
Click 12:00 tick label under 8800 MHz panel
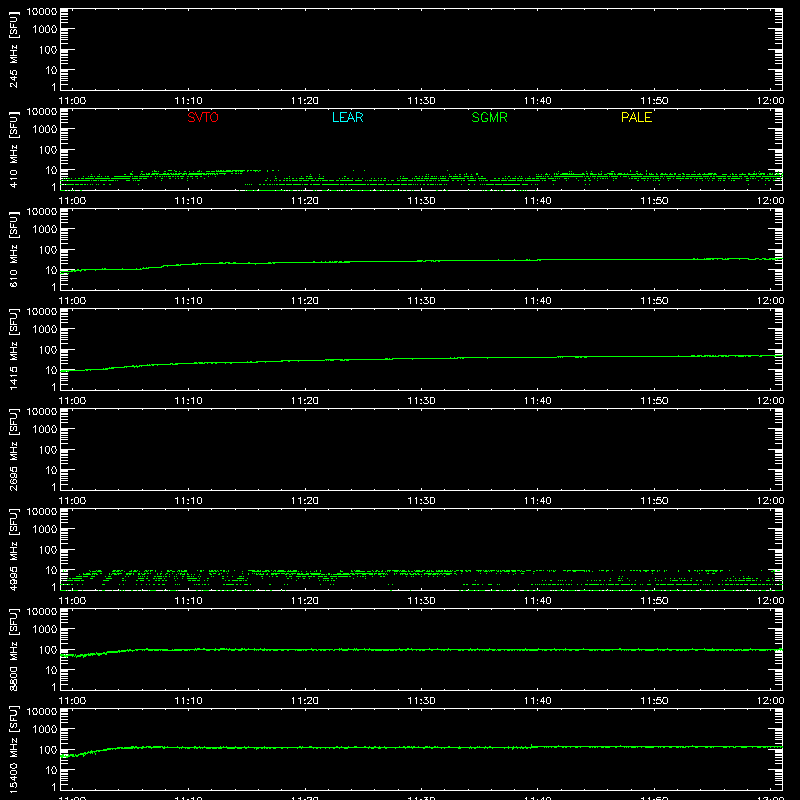(770, 701)
